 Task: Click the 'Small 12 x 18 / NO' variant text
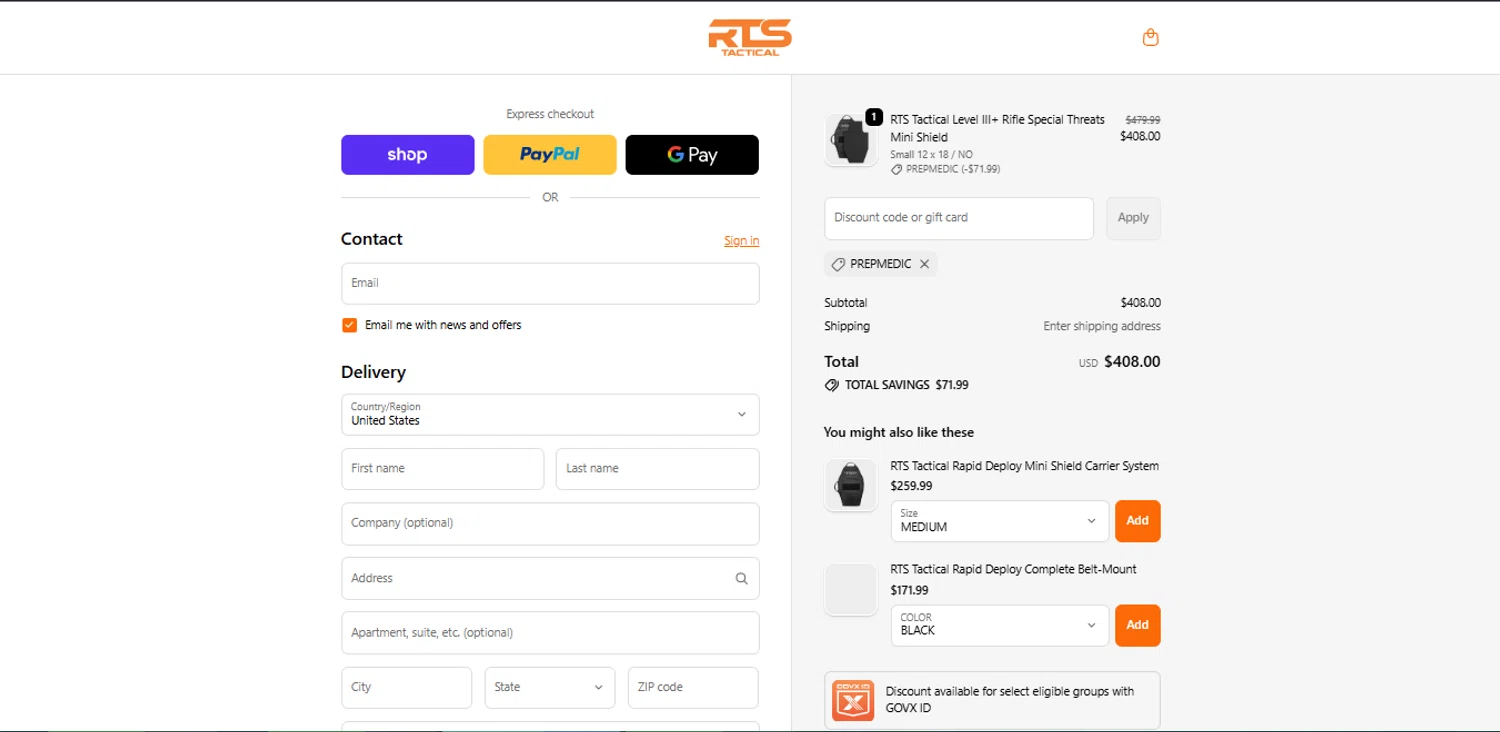[x=931, y=155]
